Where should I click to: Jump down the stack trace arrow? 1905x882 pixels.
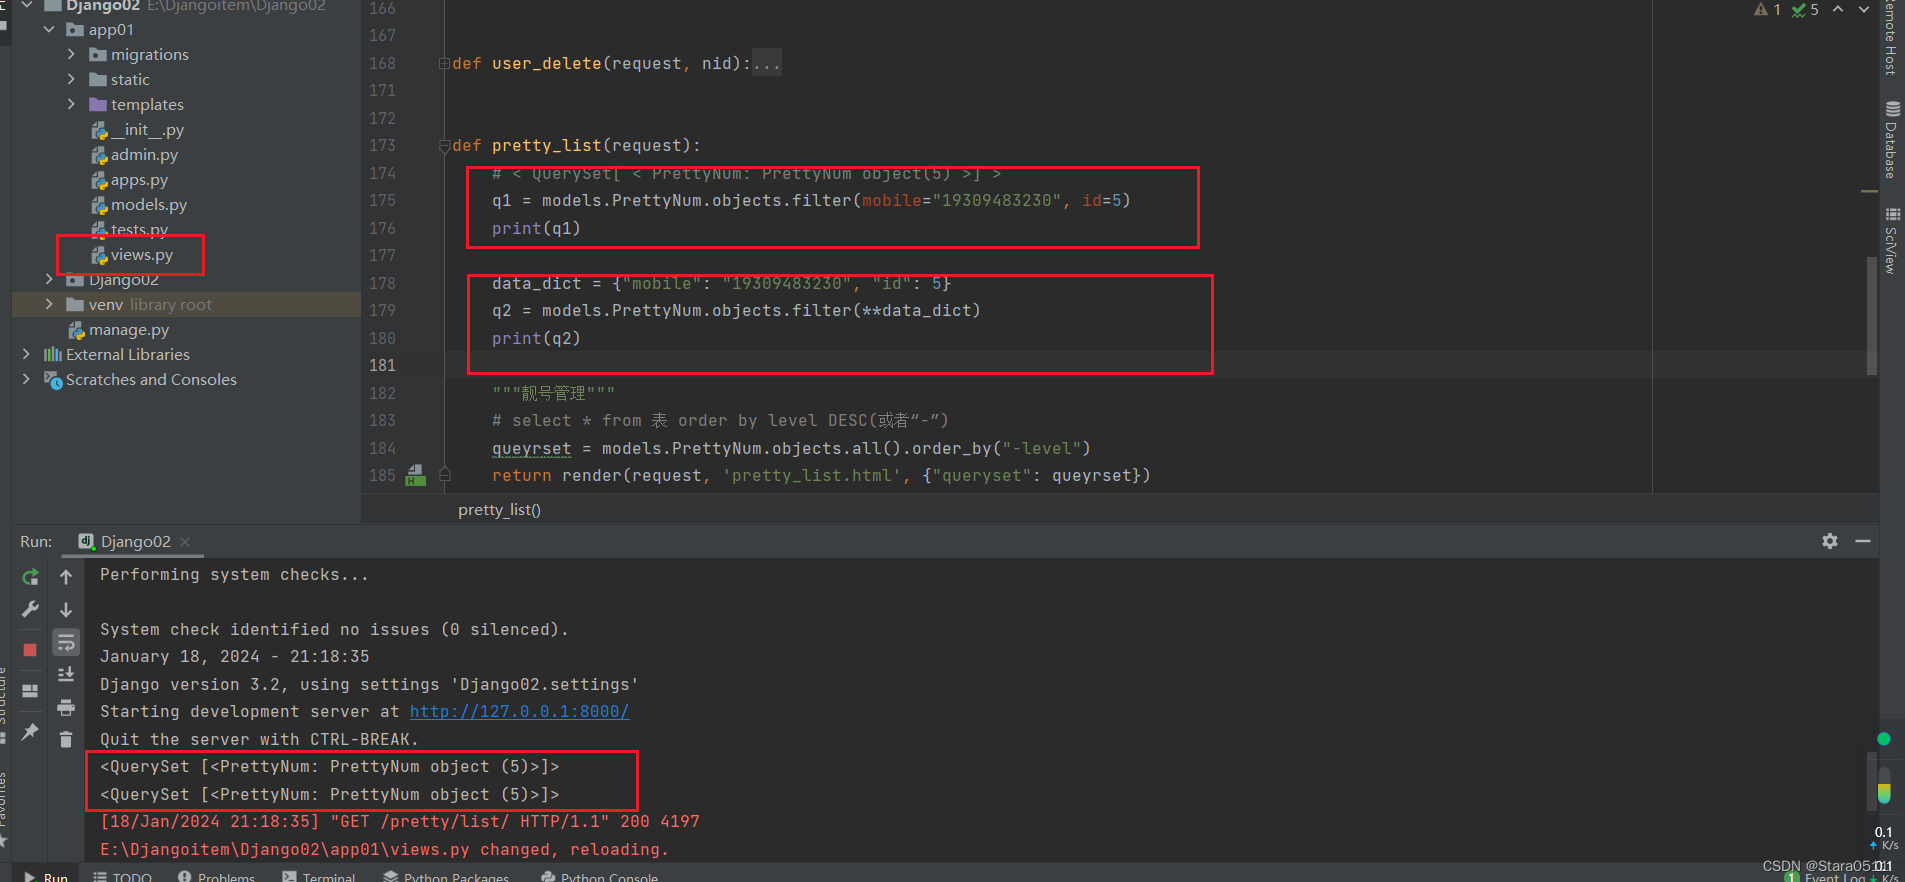[66, 609]
